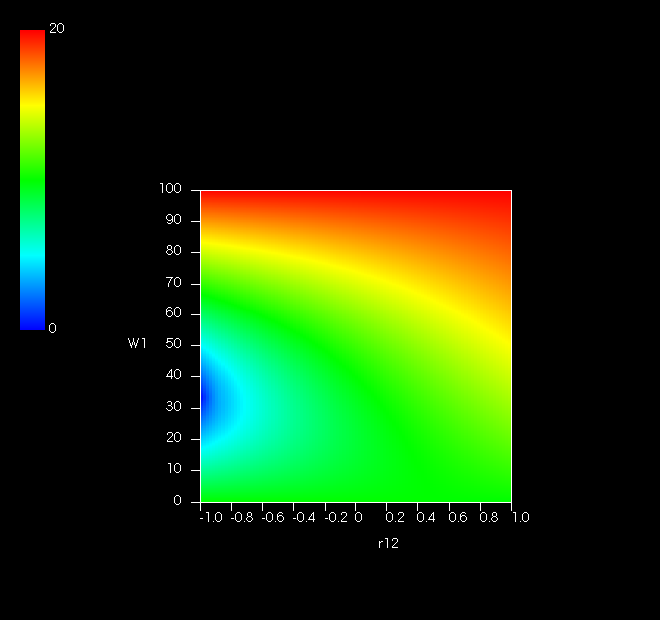
Task: Click the 0.4 tick label on r12 axis
Action: 426,517
